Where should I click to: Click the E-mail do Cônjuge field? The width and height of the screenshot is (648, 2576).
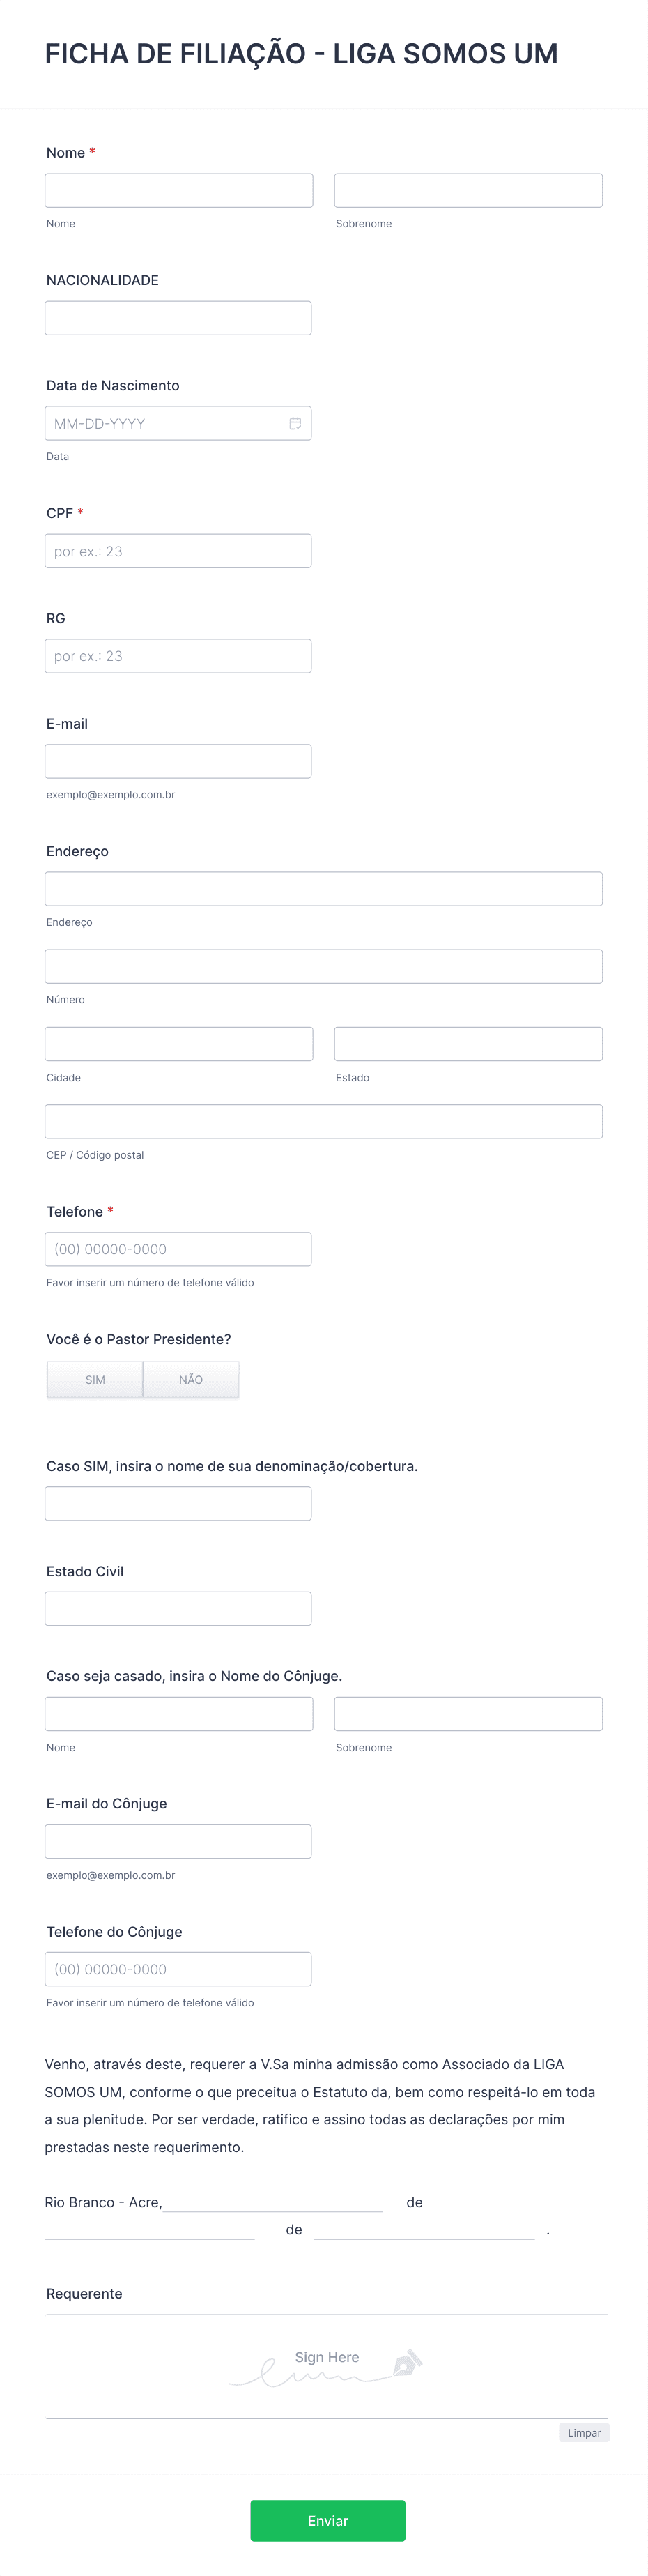point(178,1842)
